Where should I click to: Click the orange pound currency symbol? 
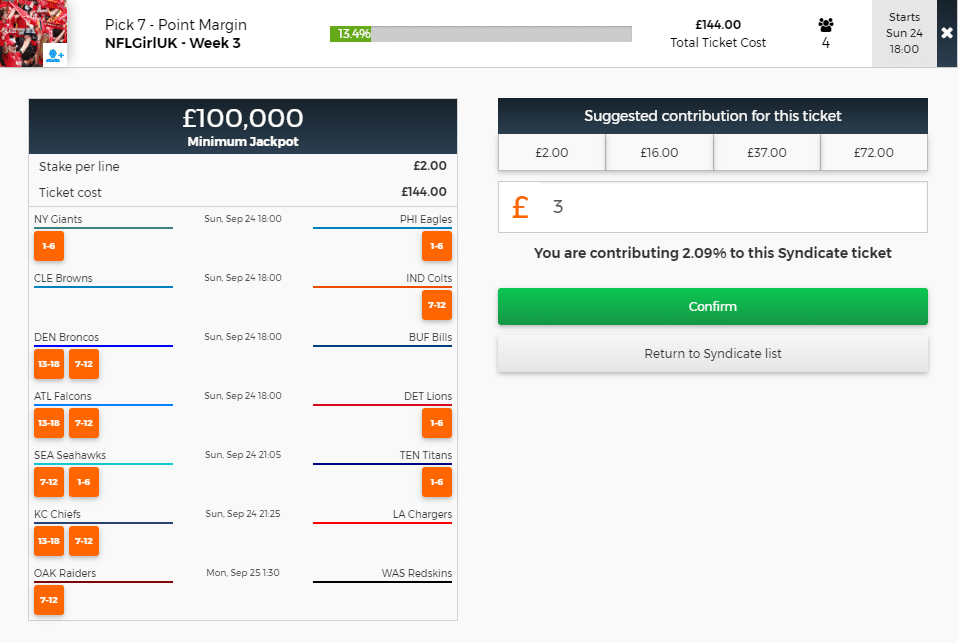520,207
